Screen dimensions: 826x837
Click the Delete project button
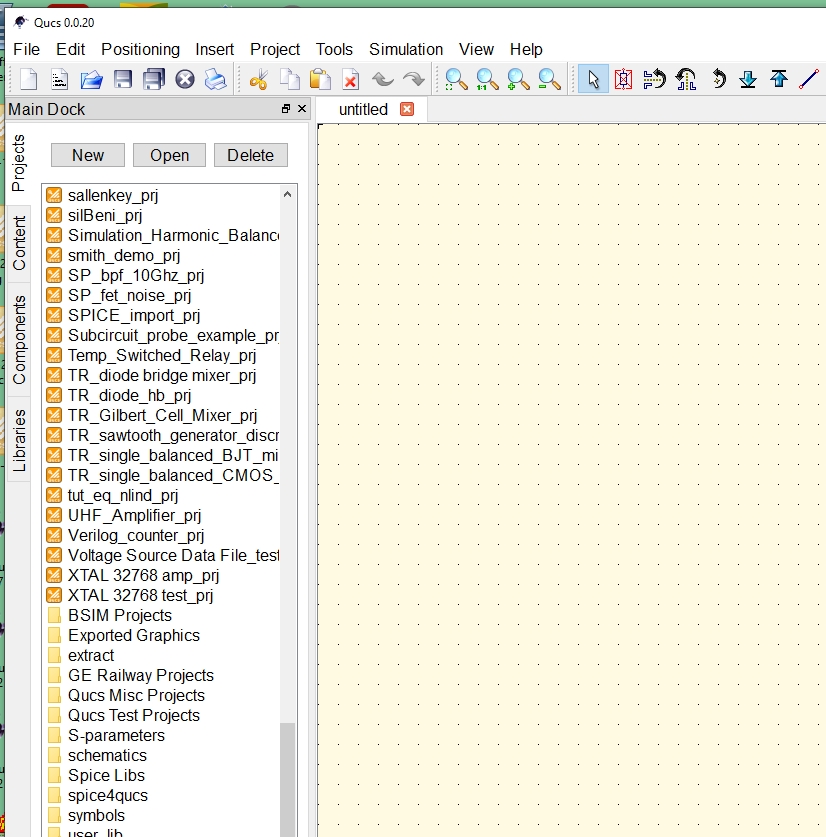(x=250, y=155)
